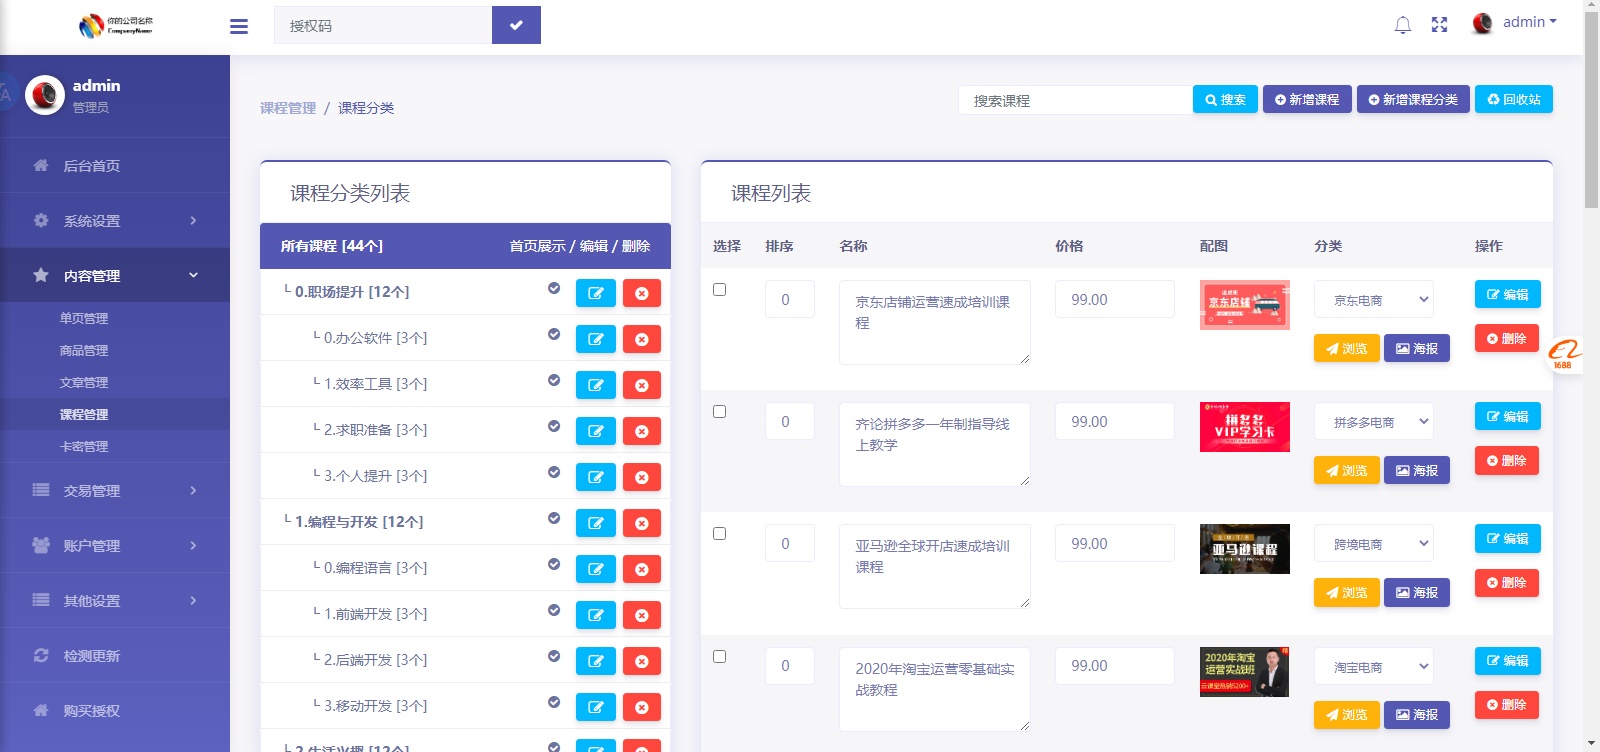Delete the 1.前端开发 category

(642, 615)
